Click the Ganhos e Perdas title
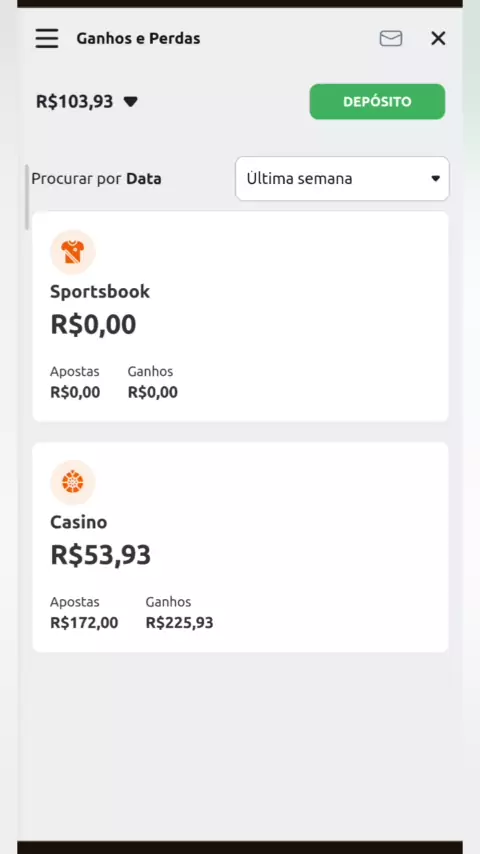This screenshot has height=854, width=480. click(x=138, y=39)
